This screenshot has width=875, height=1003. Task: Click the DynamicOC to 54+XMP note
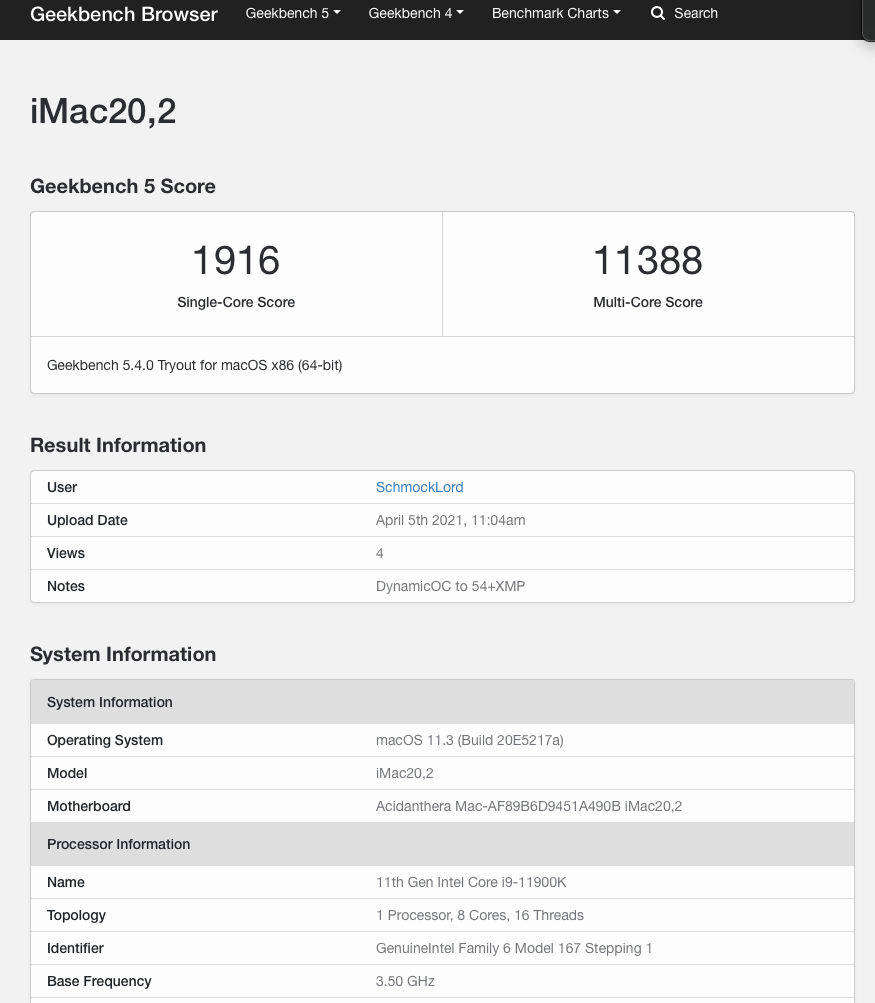451,586
